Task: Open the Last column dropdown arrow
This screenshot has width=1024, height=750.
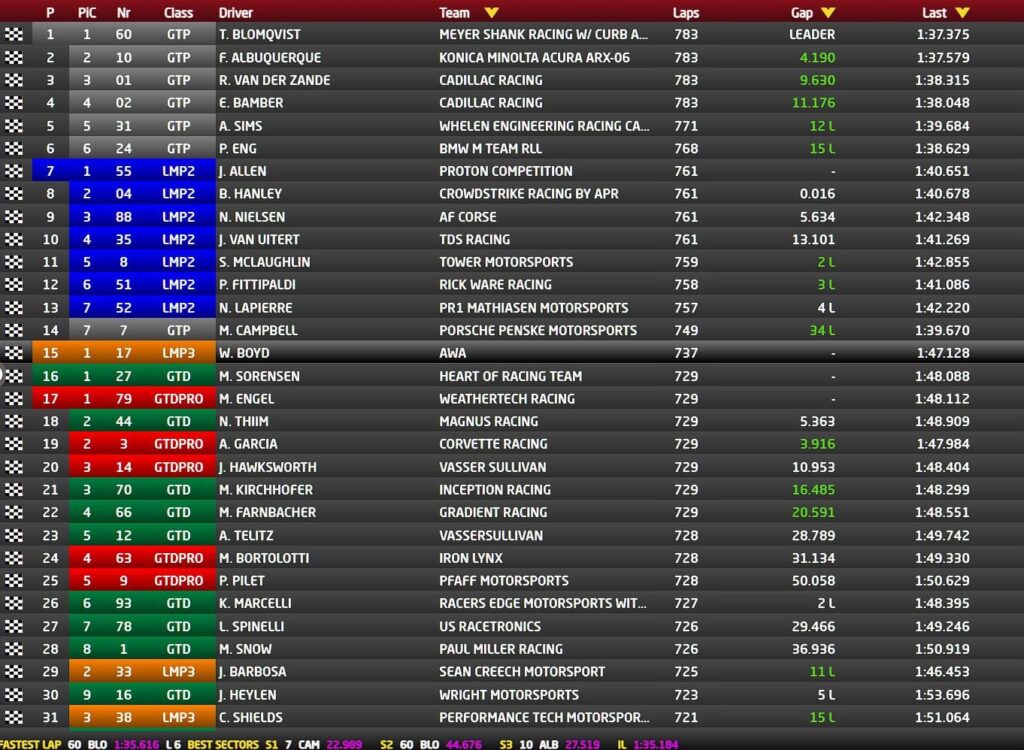Action: pos(962,12)
